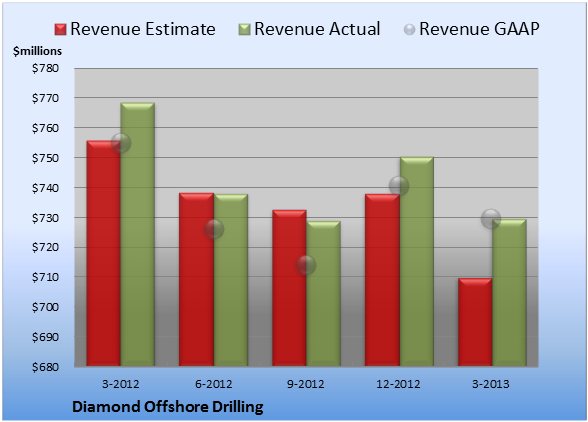588x422 pixels.
Task: Click the '6-2012' x-axis label
Action: pos(213,384)
